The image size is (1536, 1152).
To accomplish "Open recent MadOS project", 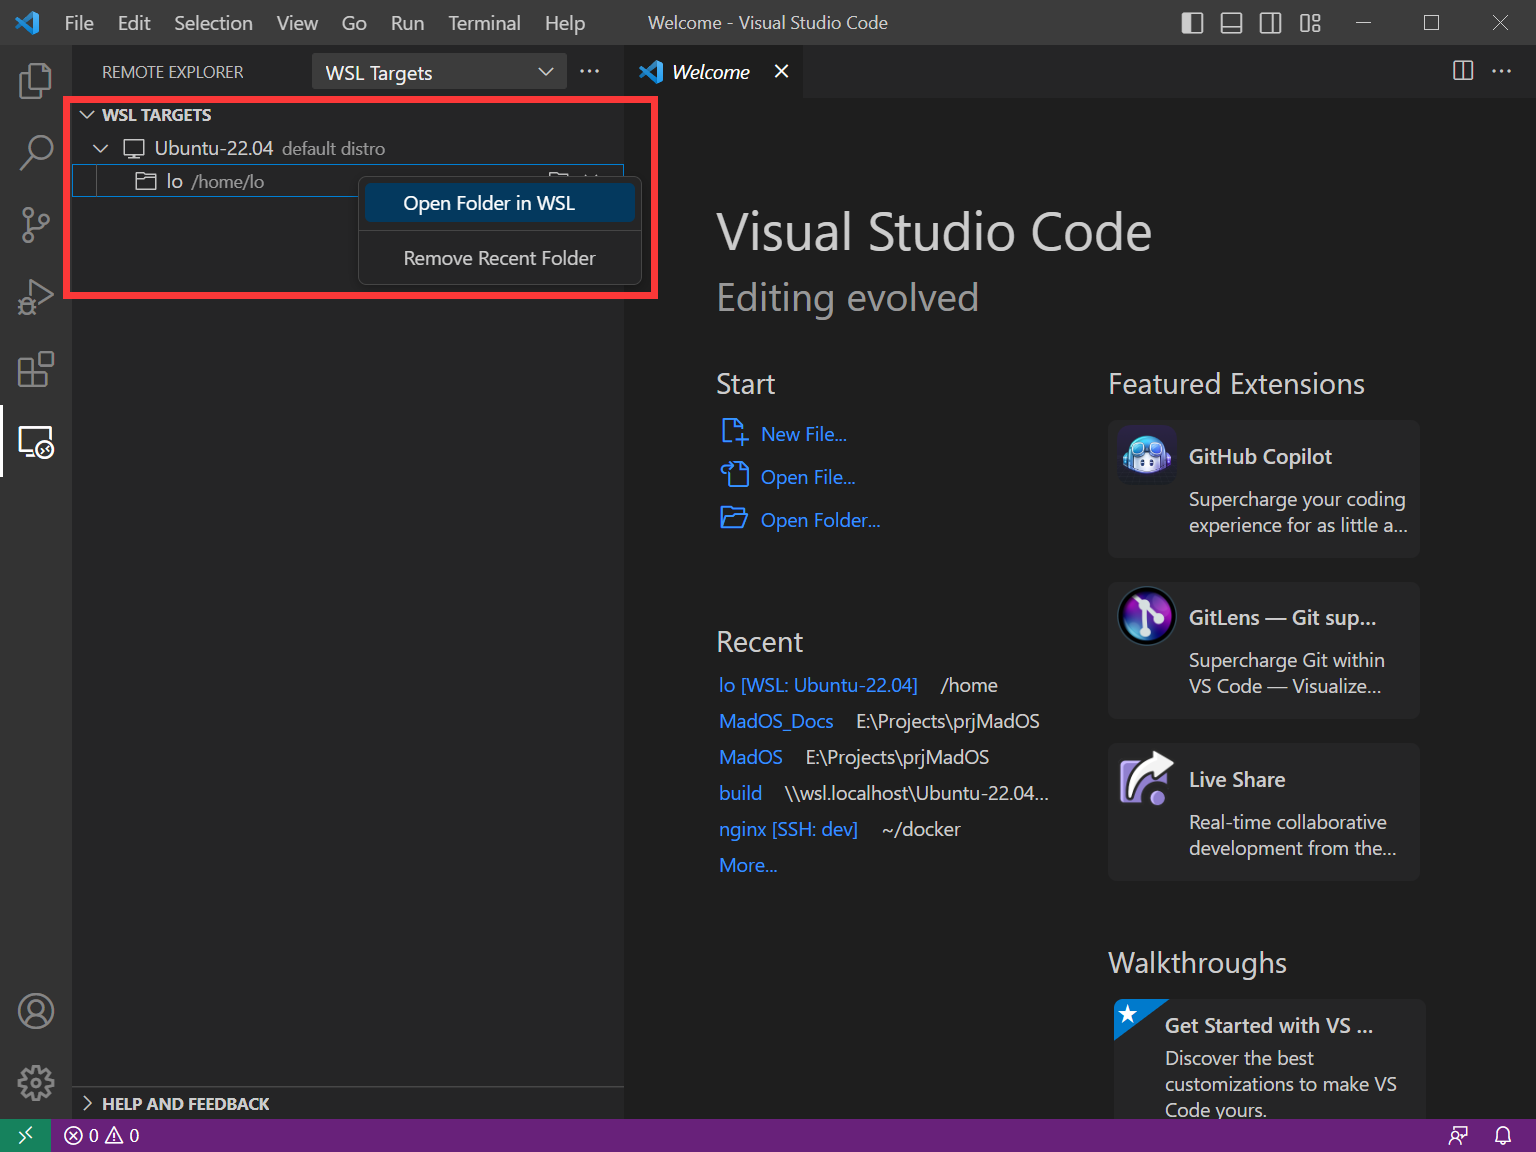I will 751,757.
